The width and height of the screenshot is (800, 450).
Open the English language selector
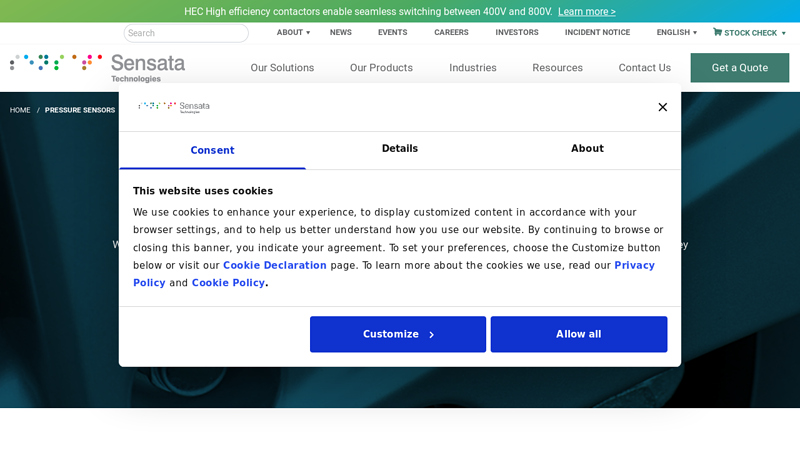[676, 32]
